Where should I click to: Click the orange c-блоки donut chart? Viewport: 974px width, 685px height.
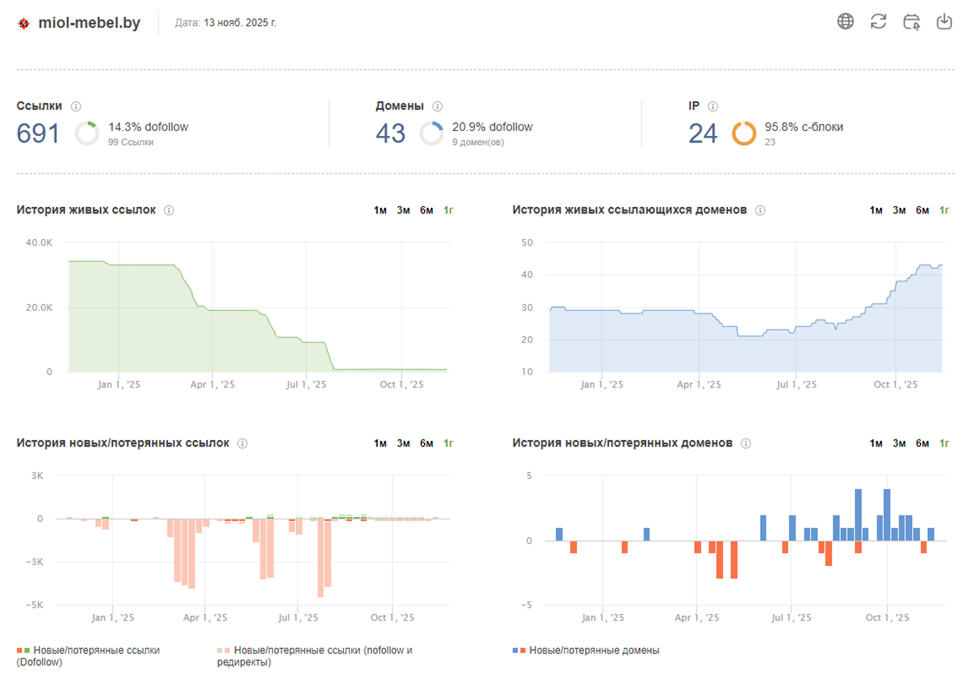click(x=744, y=134)
